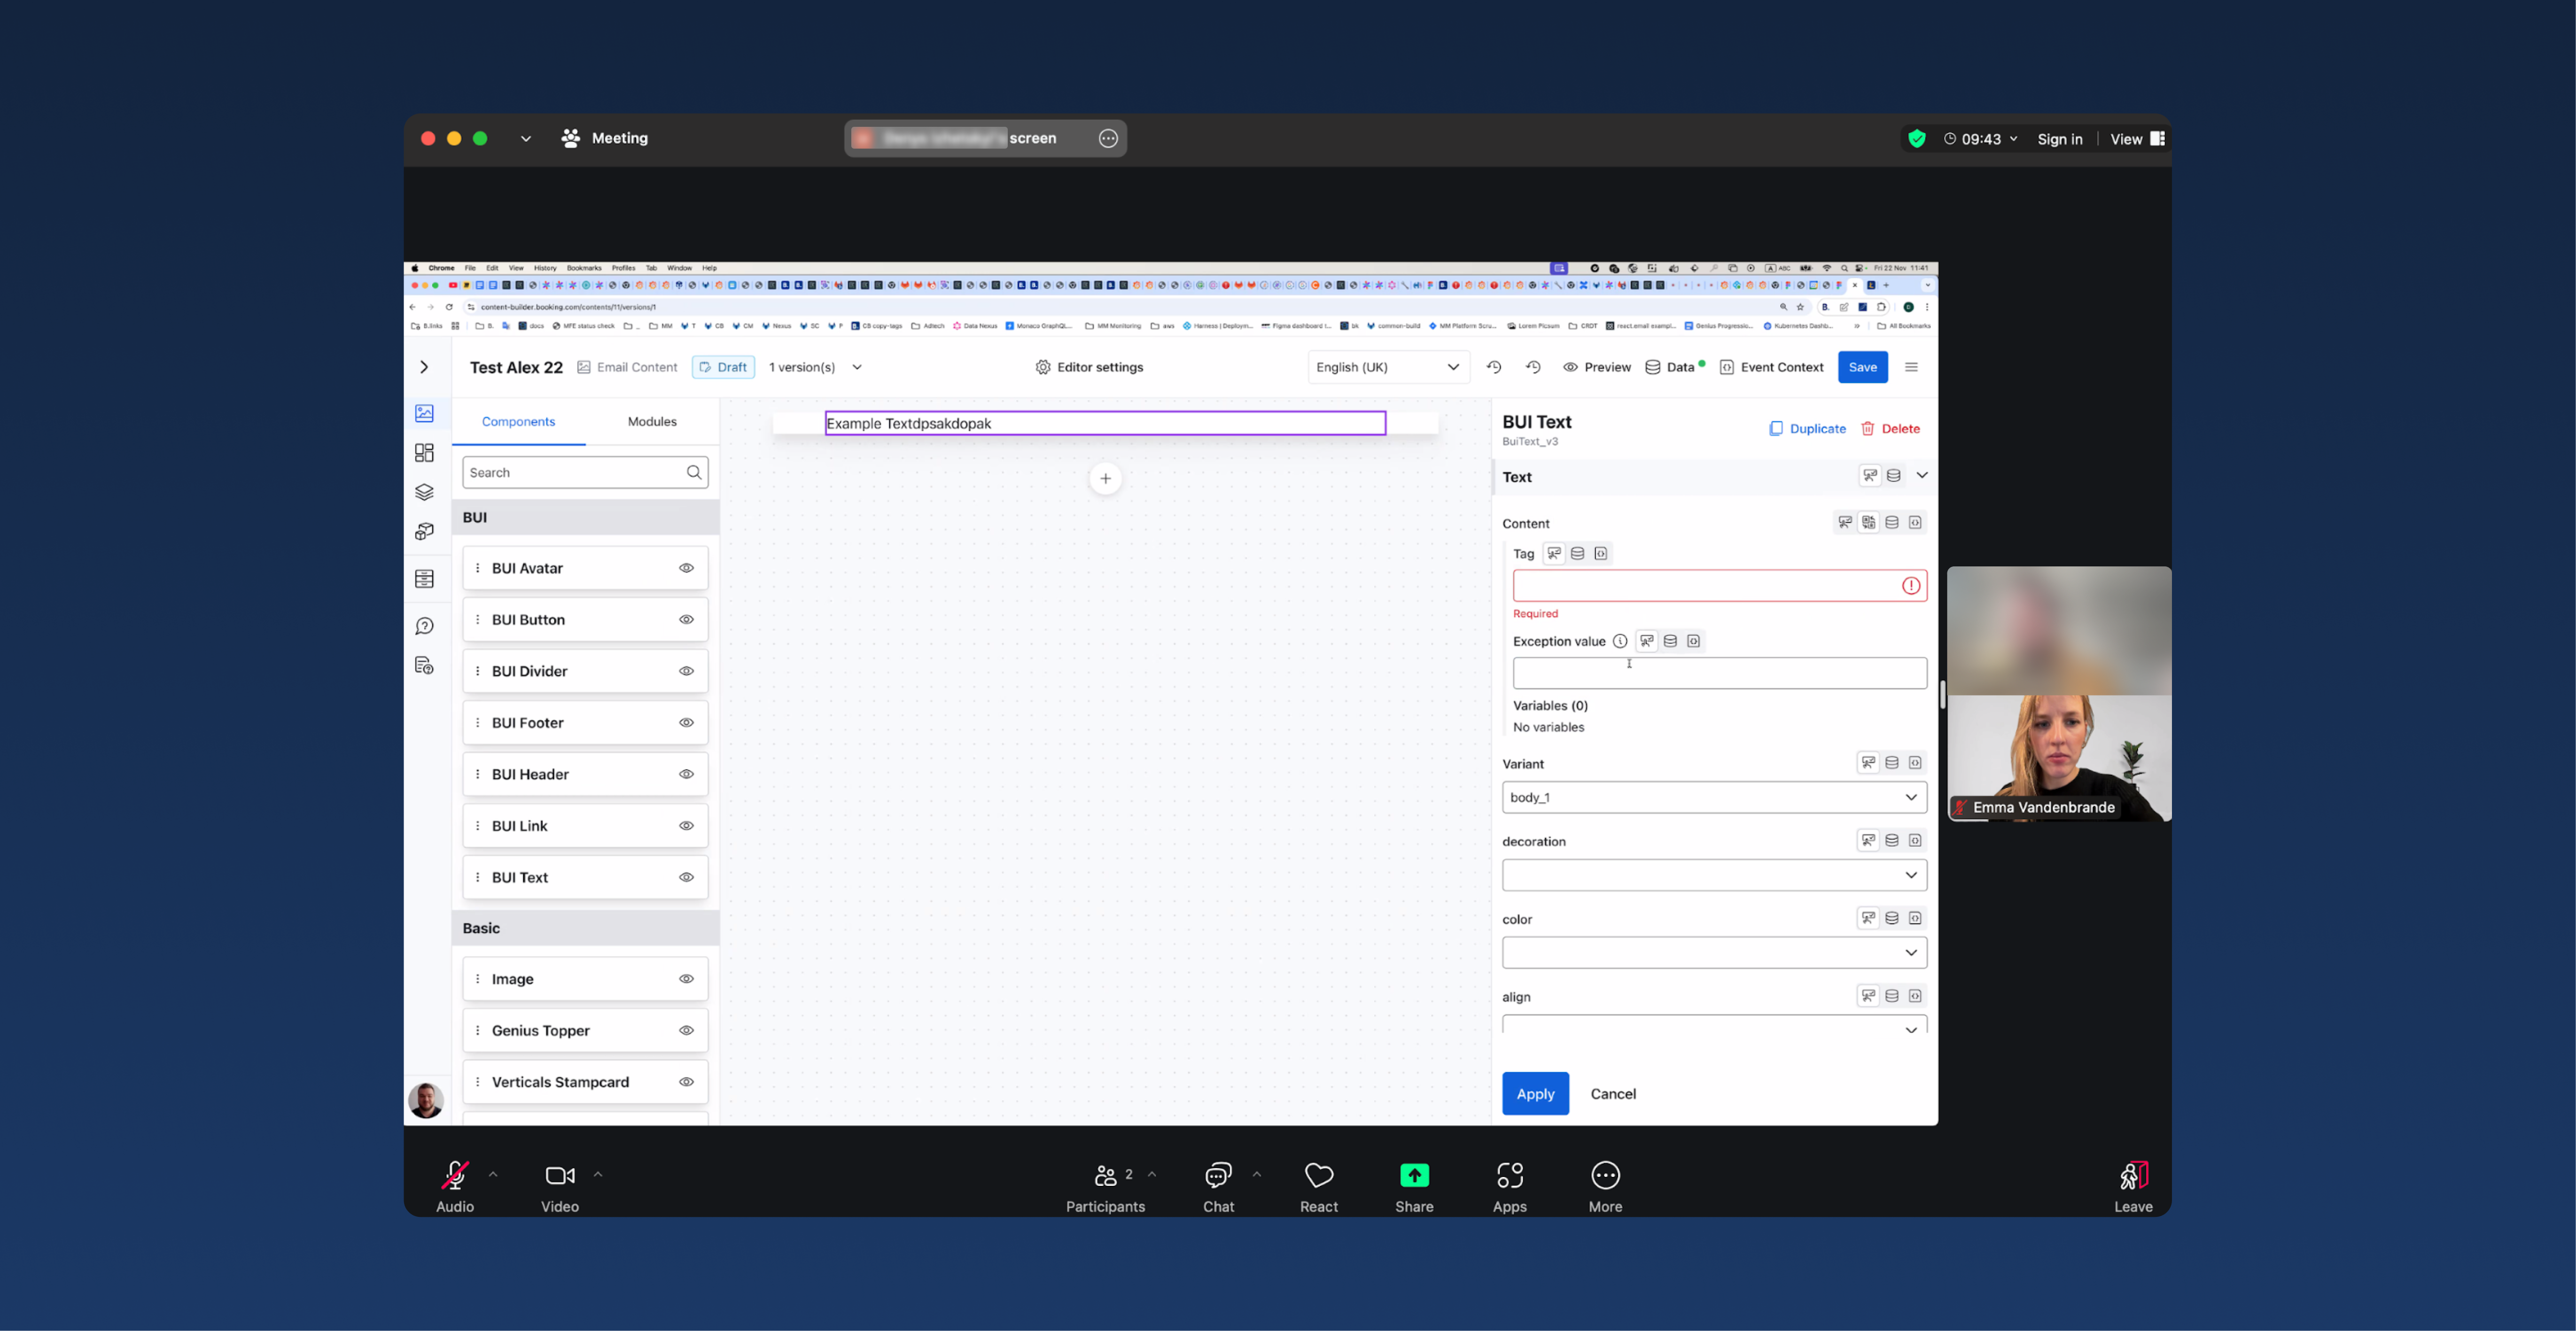Click the green Share screen icon in Zoom
Viewport: 2576px width, 1331px height.
click(1414, 1175)
